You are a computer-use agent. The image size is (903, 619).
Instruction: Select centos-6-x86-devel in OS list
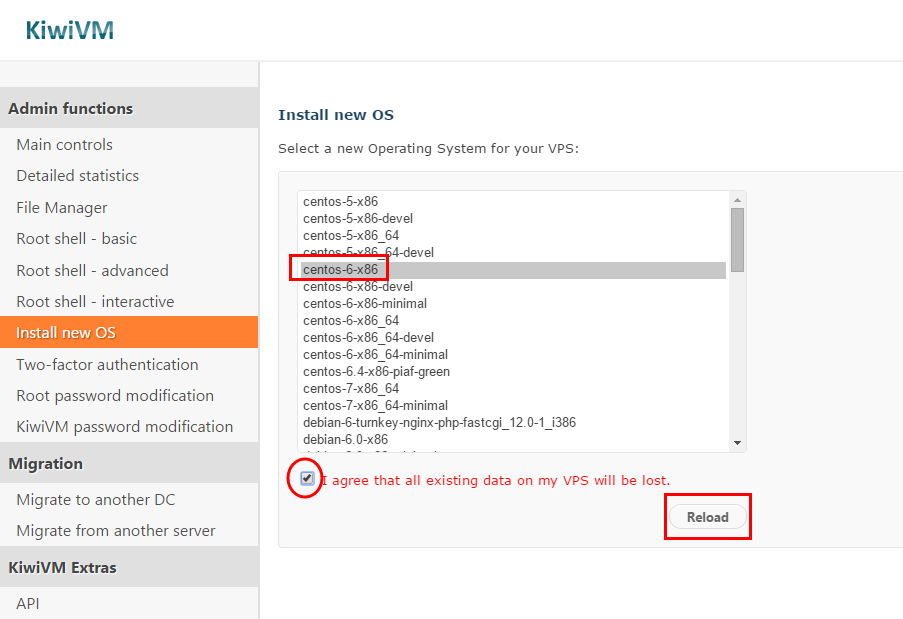(x=513, y=287)
